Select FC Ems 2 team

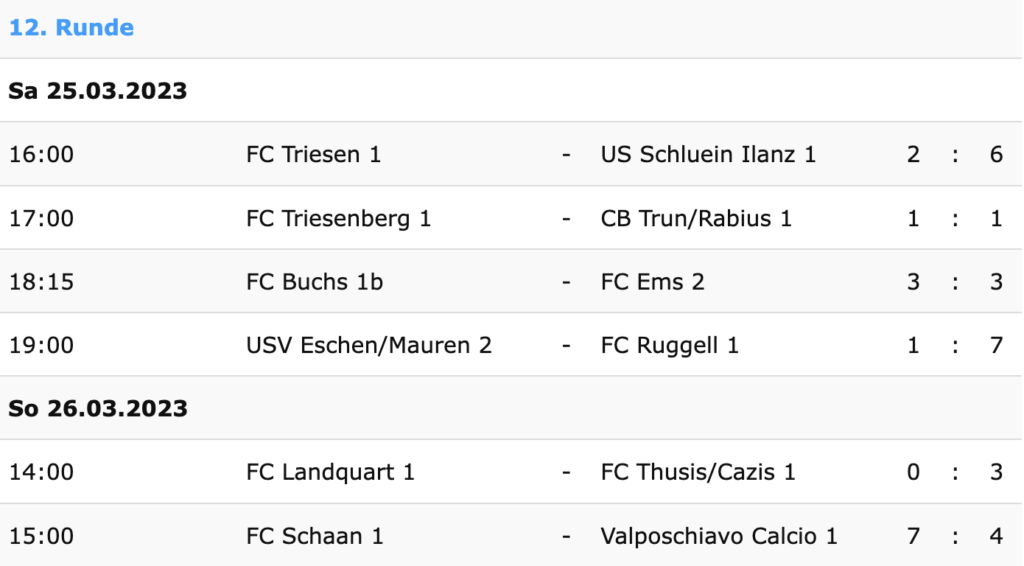click(x=652, y=282)
